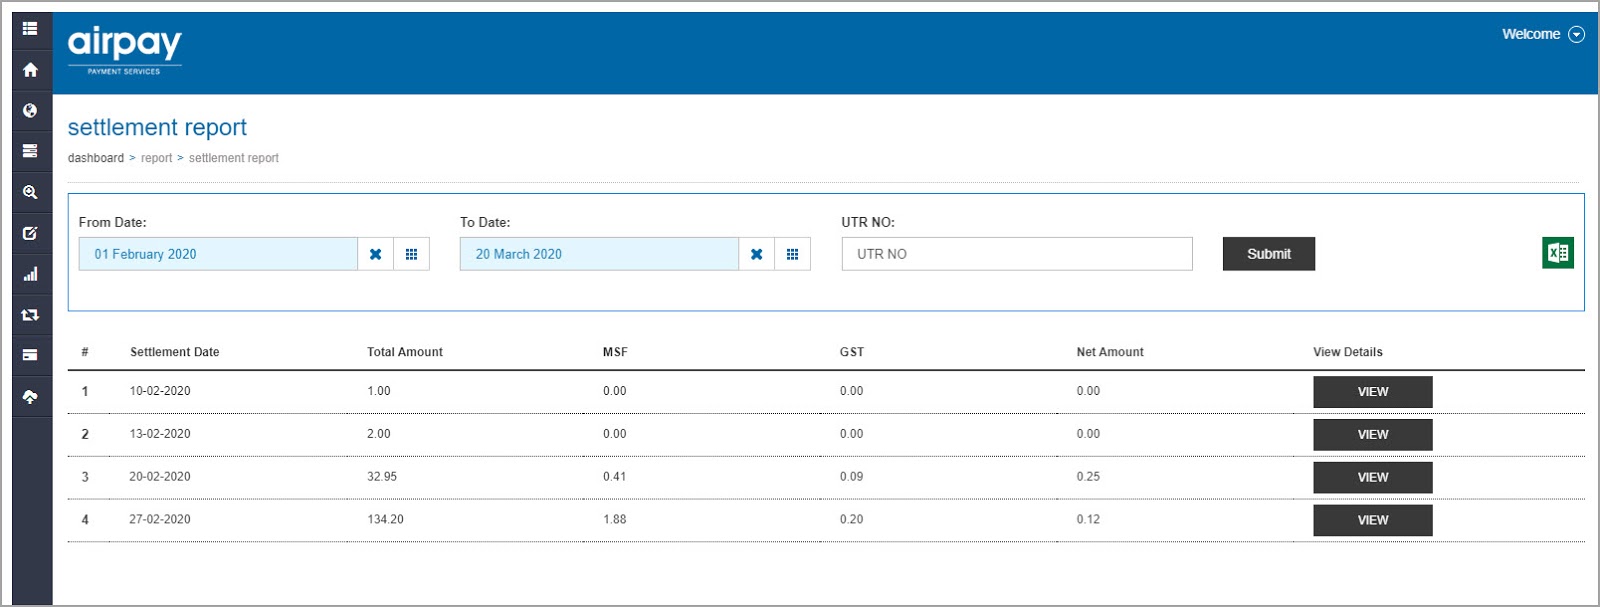
Task: Open the menu list icon in sidebar
Action: [x=30, y=29]
